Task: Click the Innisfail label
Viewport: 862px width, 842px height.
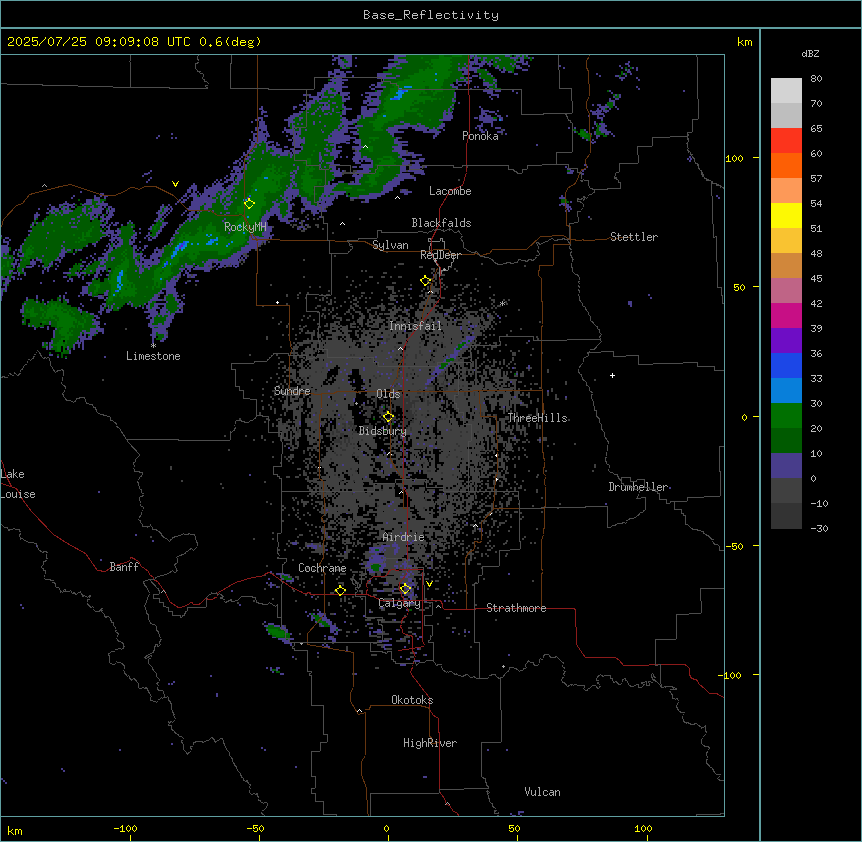Action: (x=415, y=326)
